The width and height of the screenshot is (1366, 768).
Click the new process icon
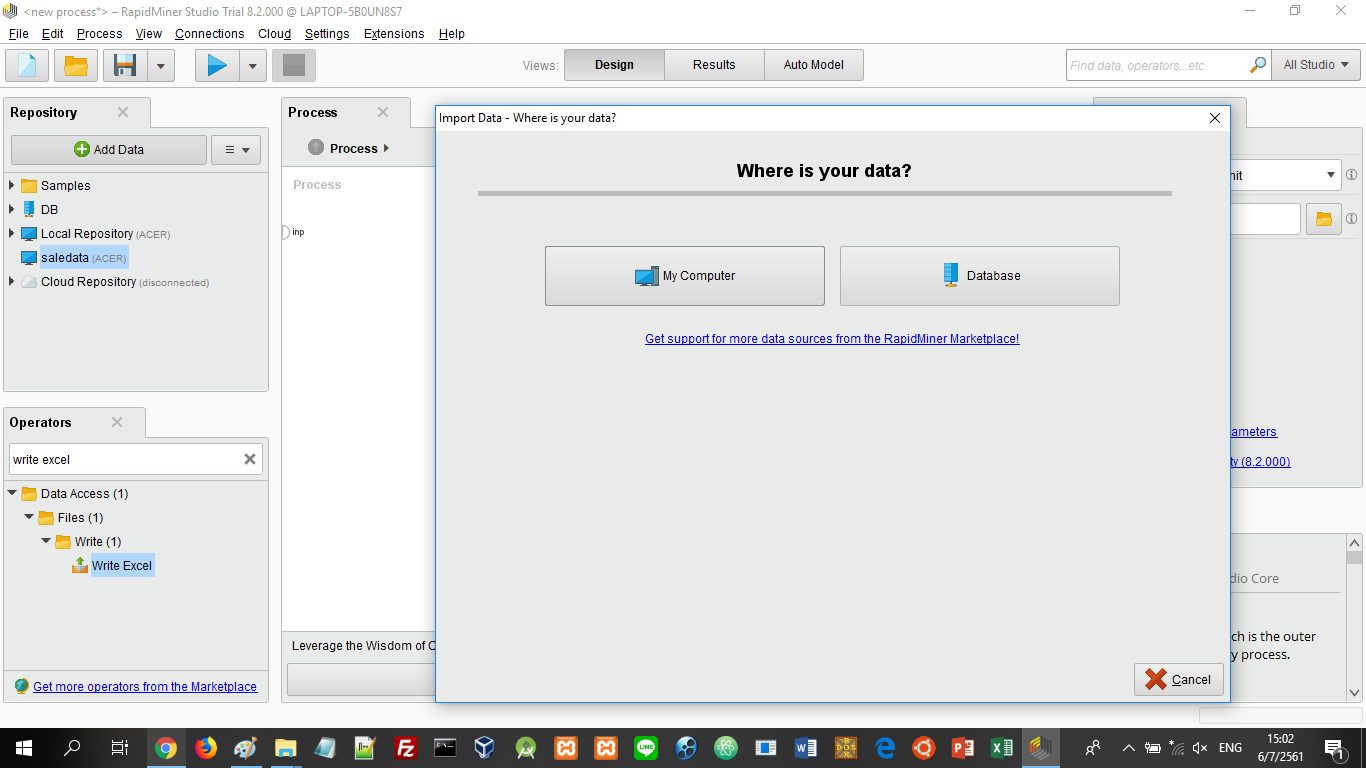27,66
